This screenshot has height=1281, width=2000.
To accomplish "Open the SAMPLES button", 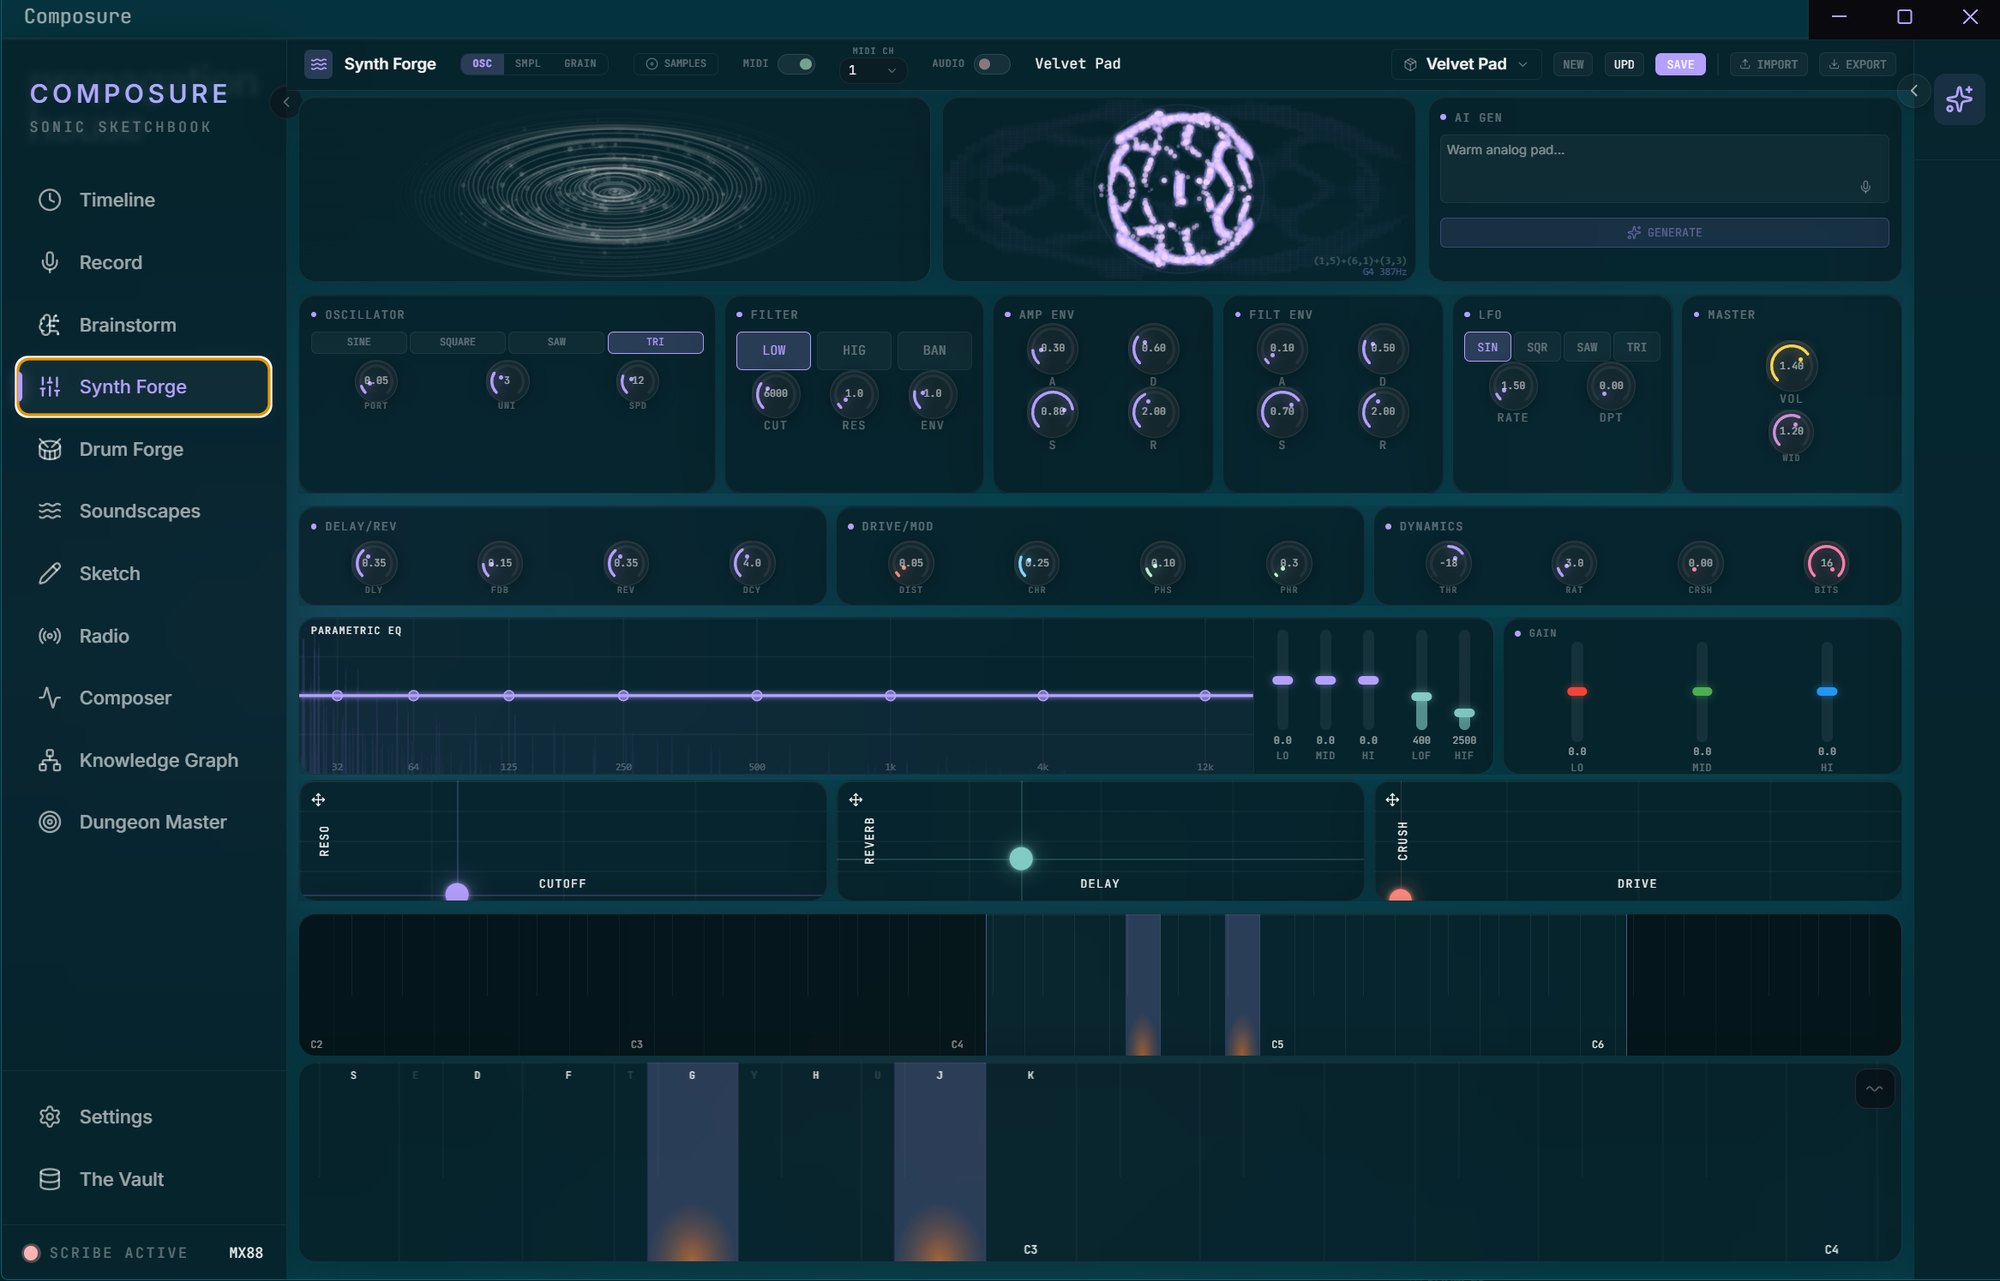I will click(x=676, y=64).
